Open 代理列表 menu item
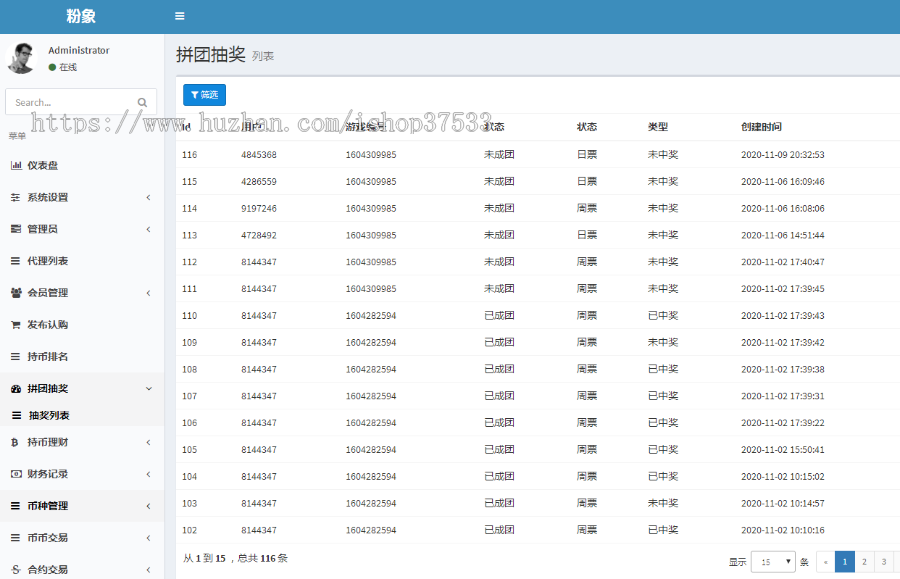900x579 pixels. click(x=82, y=261)
